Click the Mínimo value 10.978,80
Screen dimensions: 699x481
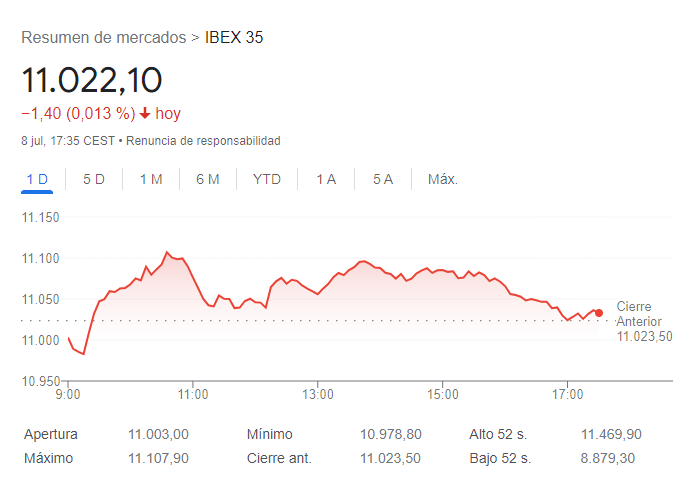tap(391, 434)
